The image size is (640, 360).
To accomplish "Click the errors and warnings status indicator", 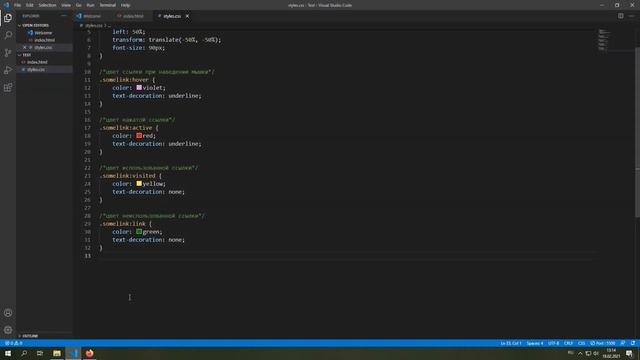I will coord(13,343).
